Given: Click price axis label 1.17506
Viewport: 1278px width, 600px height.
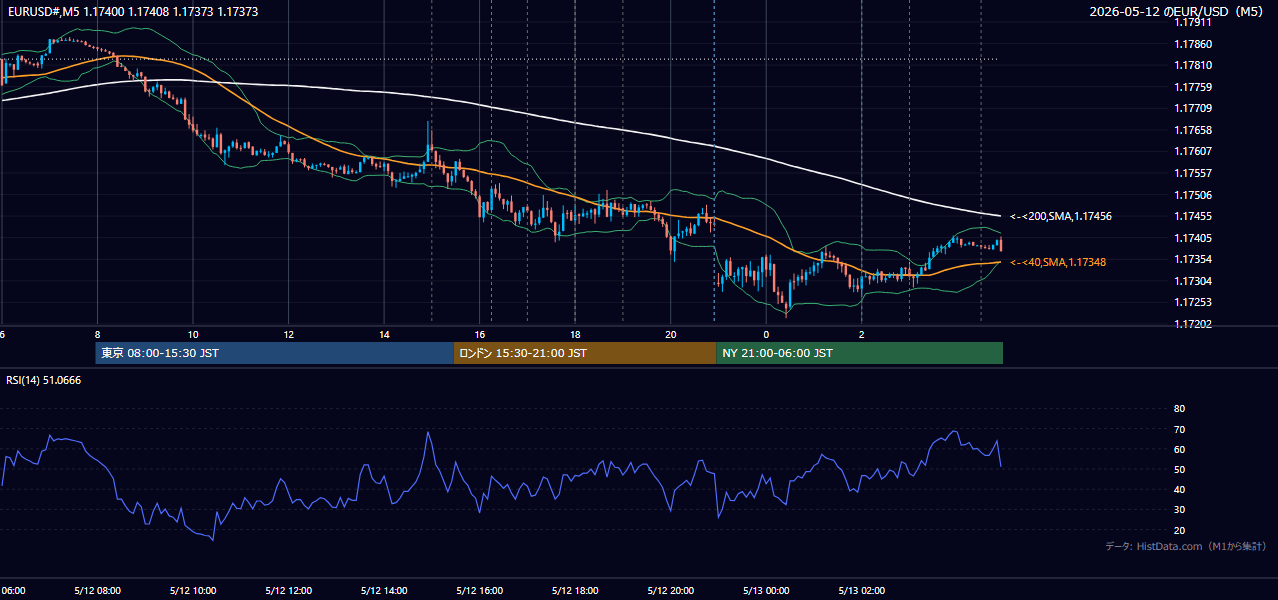Looking at the screenshot, I should pyautogui.click(x=1193, y=195).
